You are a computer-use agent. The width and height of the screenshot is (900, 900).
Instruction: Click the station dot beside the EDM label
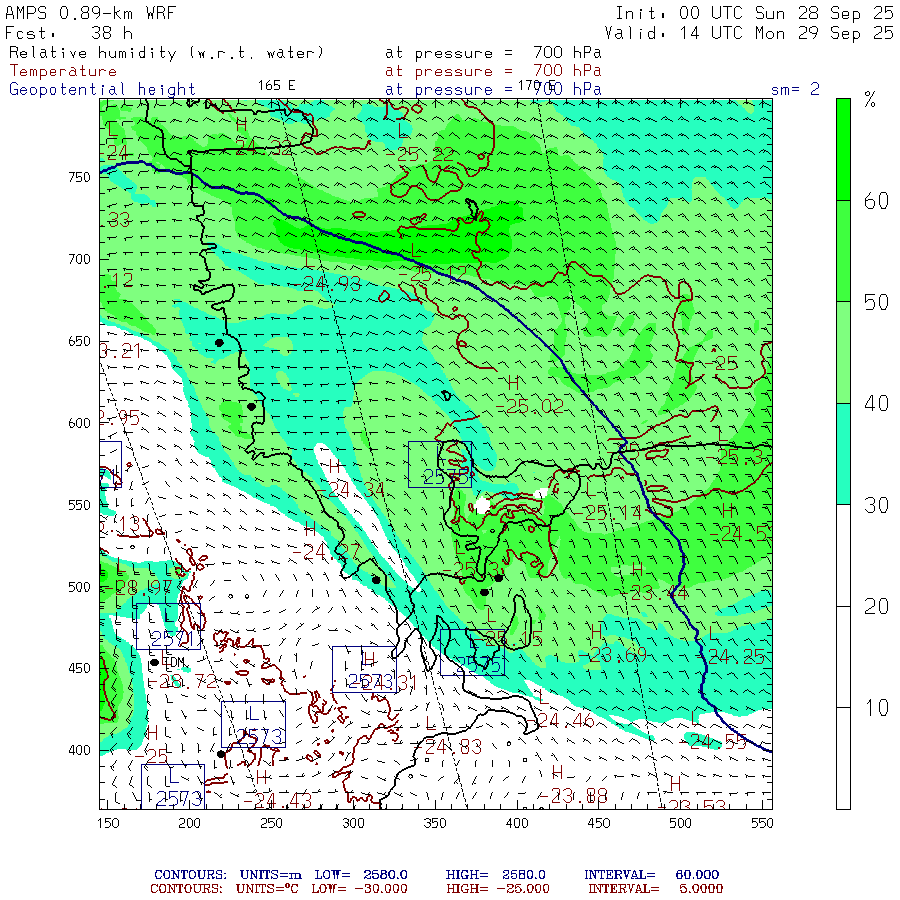click(x=154, y=662)
